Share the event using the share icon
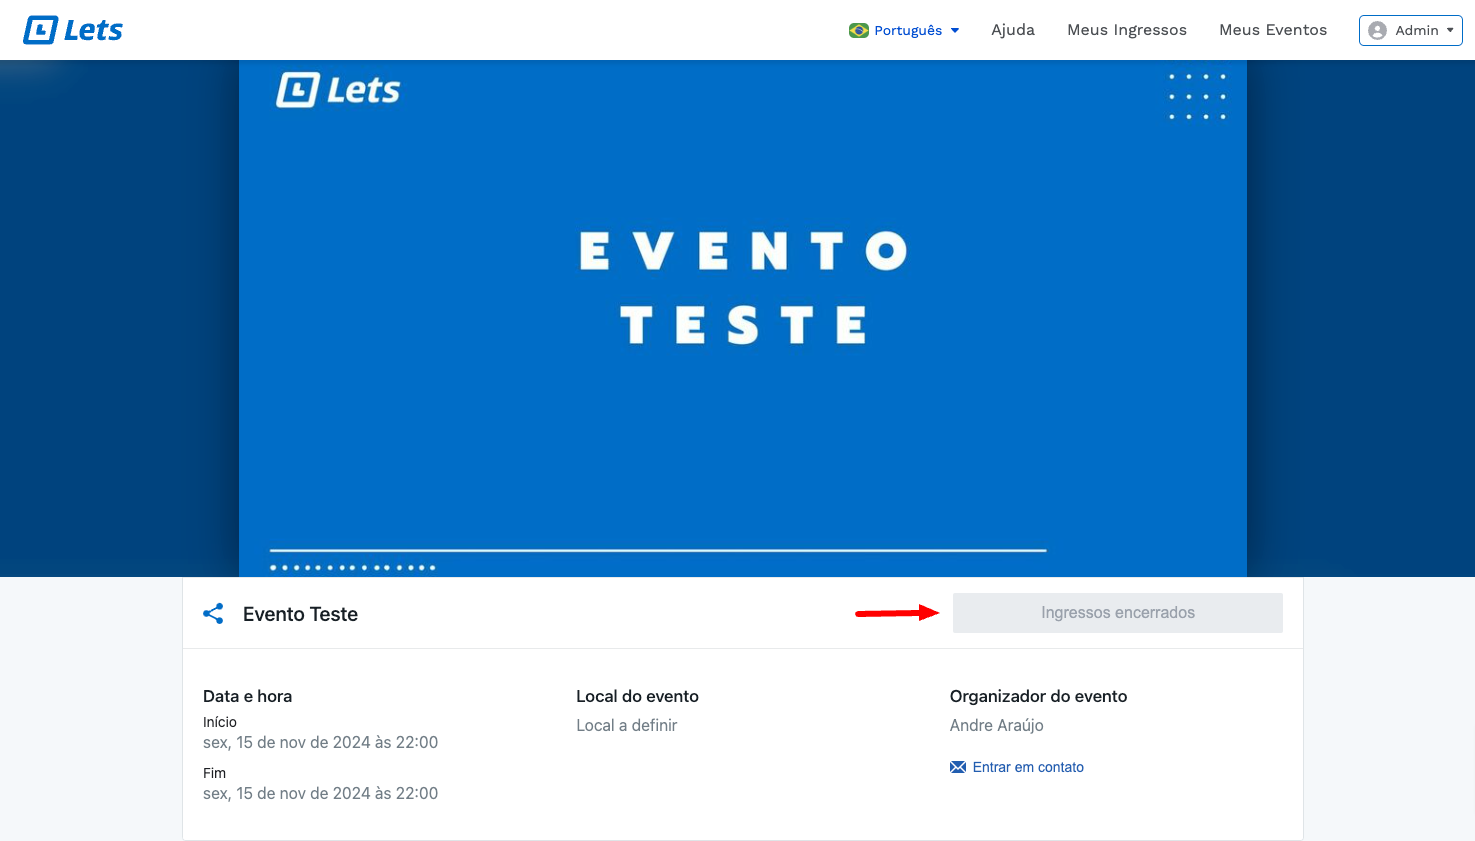This screenshot has height=841, width=1475. [x=213, y=614]
